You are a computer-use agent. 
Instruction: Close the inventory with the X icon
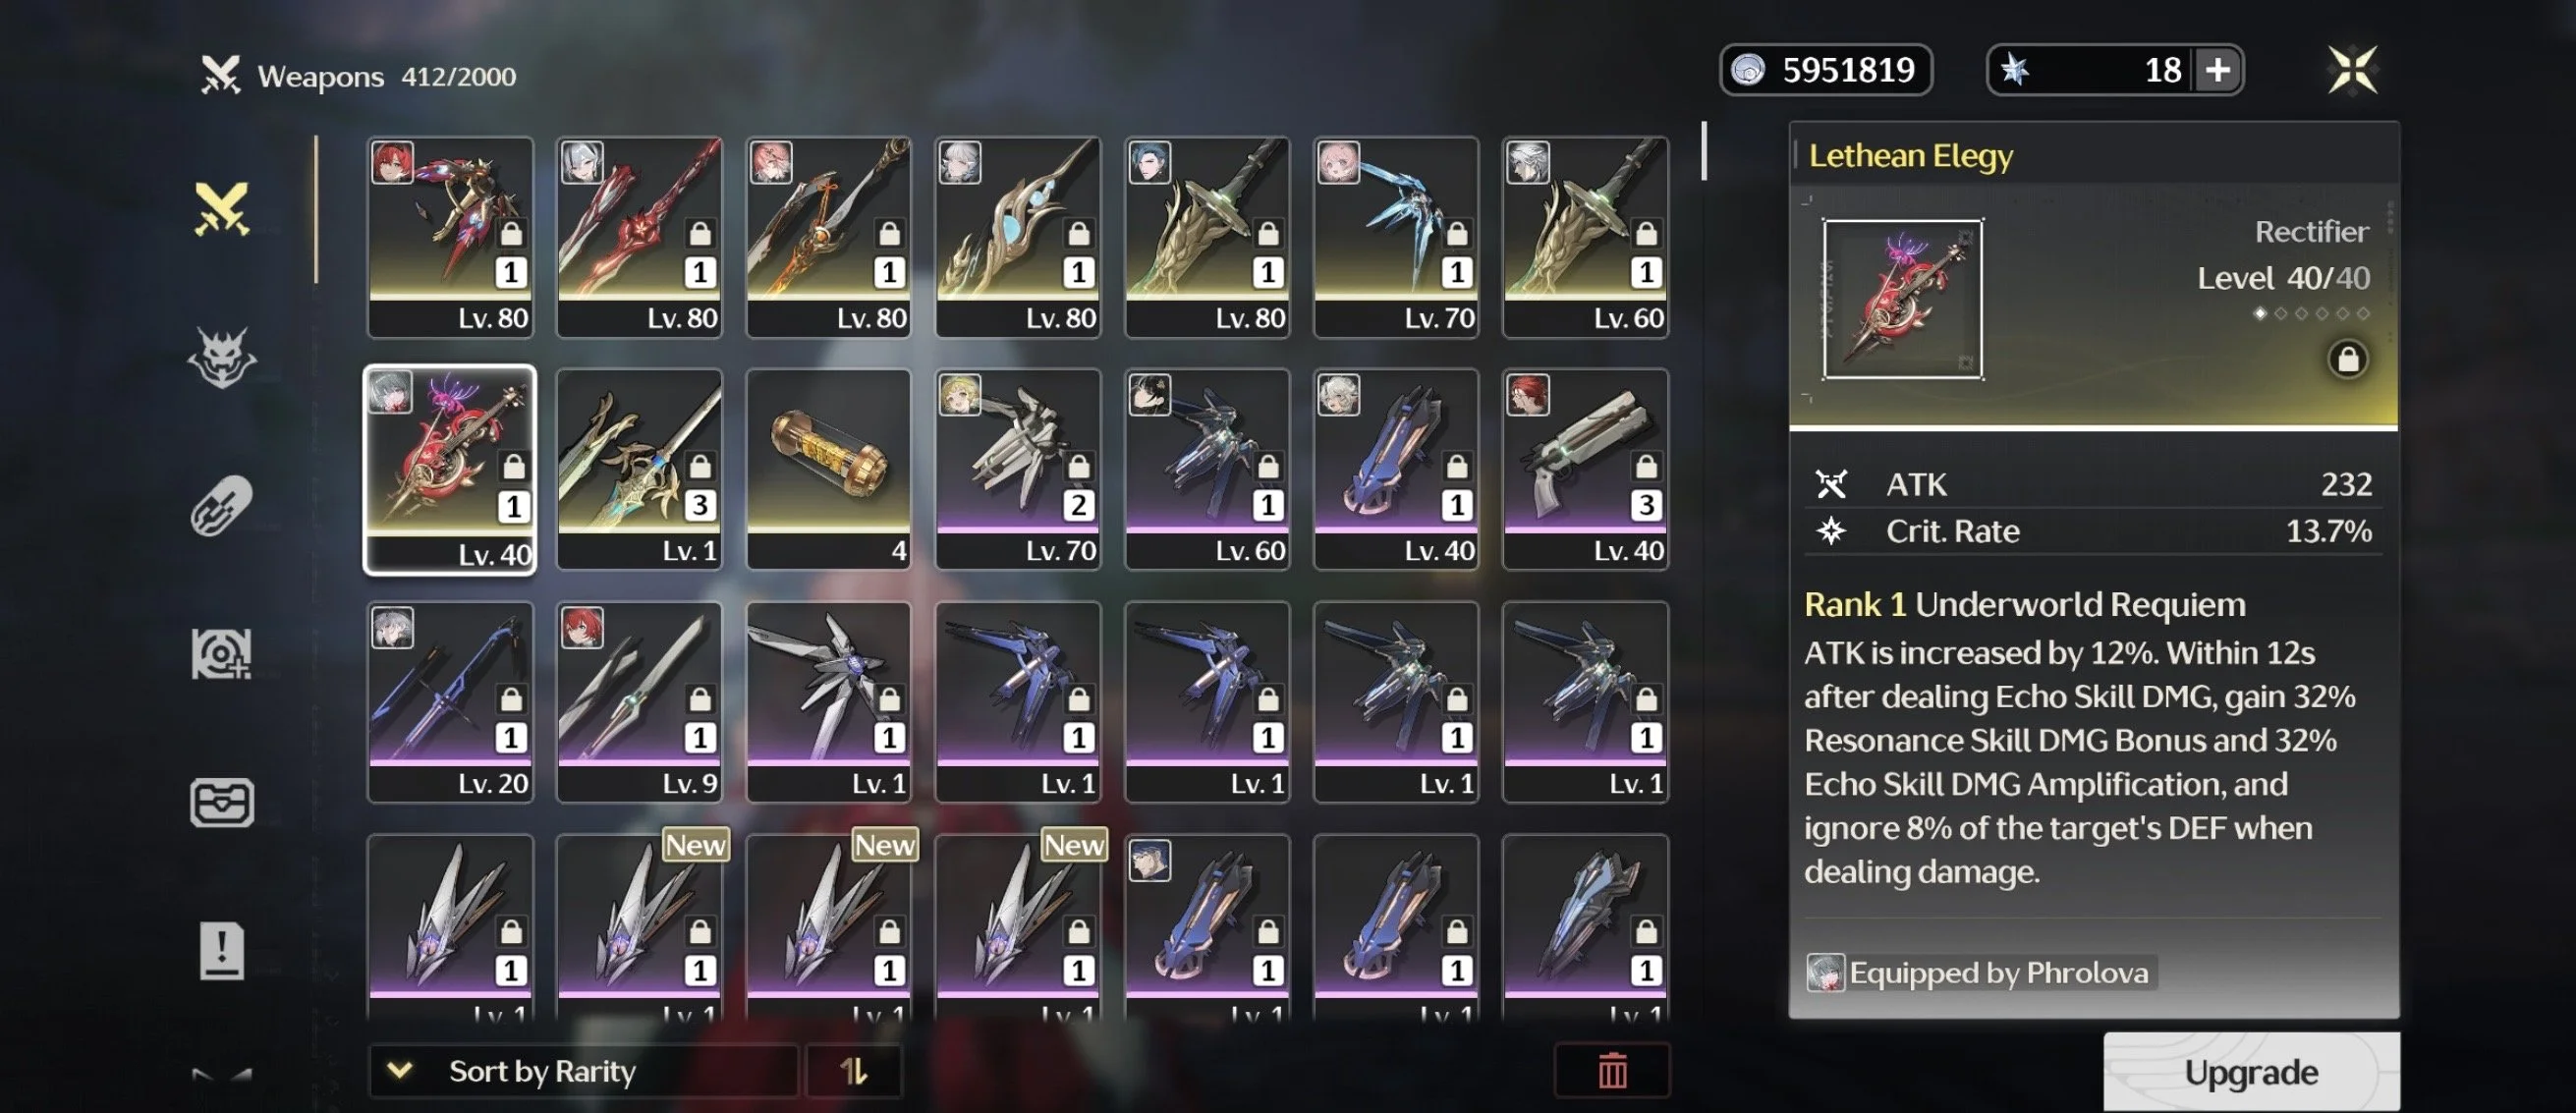2352,70
